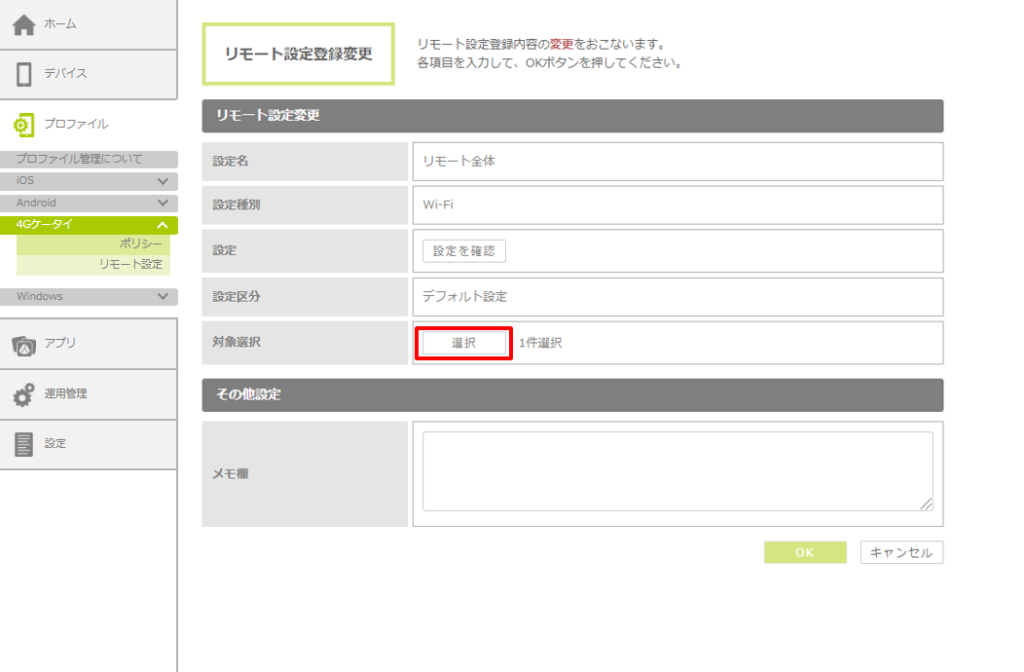Click the Apps icon in the sidebar
The height and width of the screenshot is (672, 1024).
(x=24, y=344)
